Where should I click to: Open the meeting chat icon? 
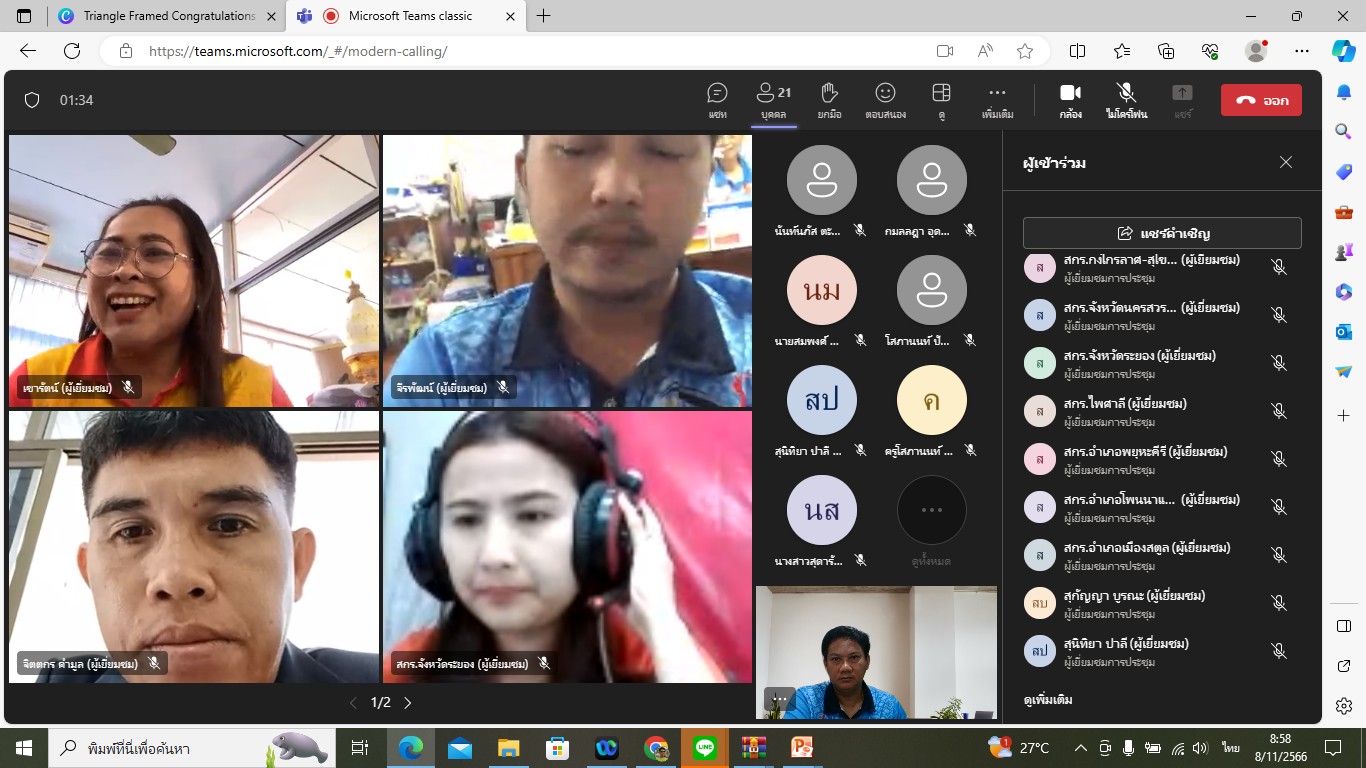(717, 100)
